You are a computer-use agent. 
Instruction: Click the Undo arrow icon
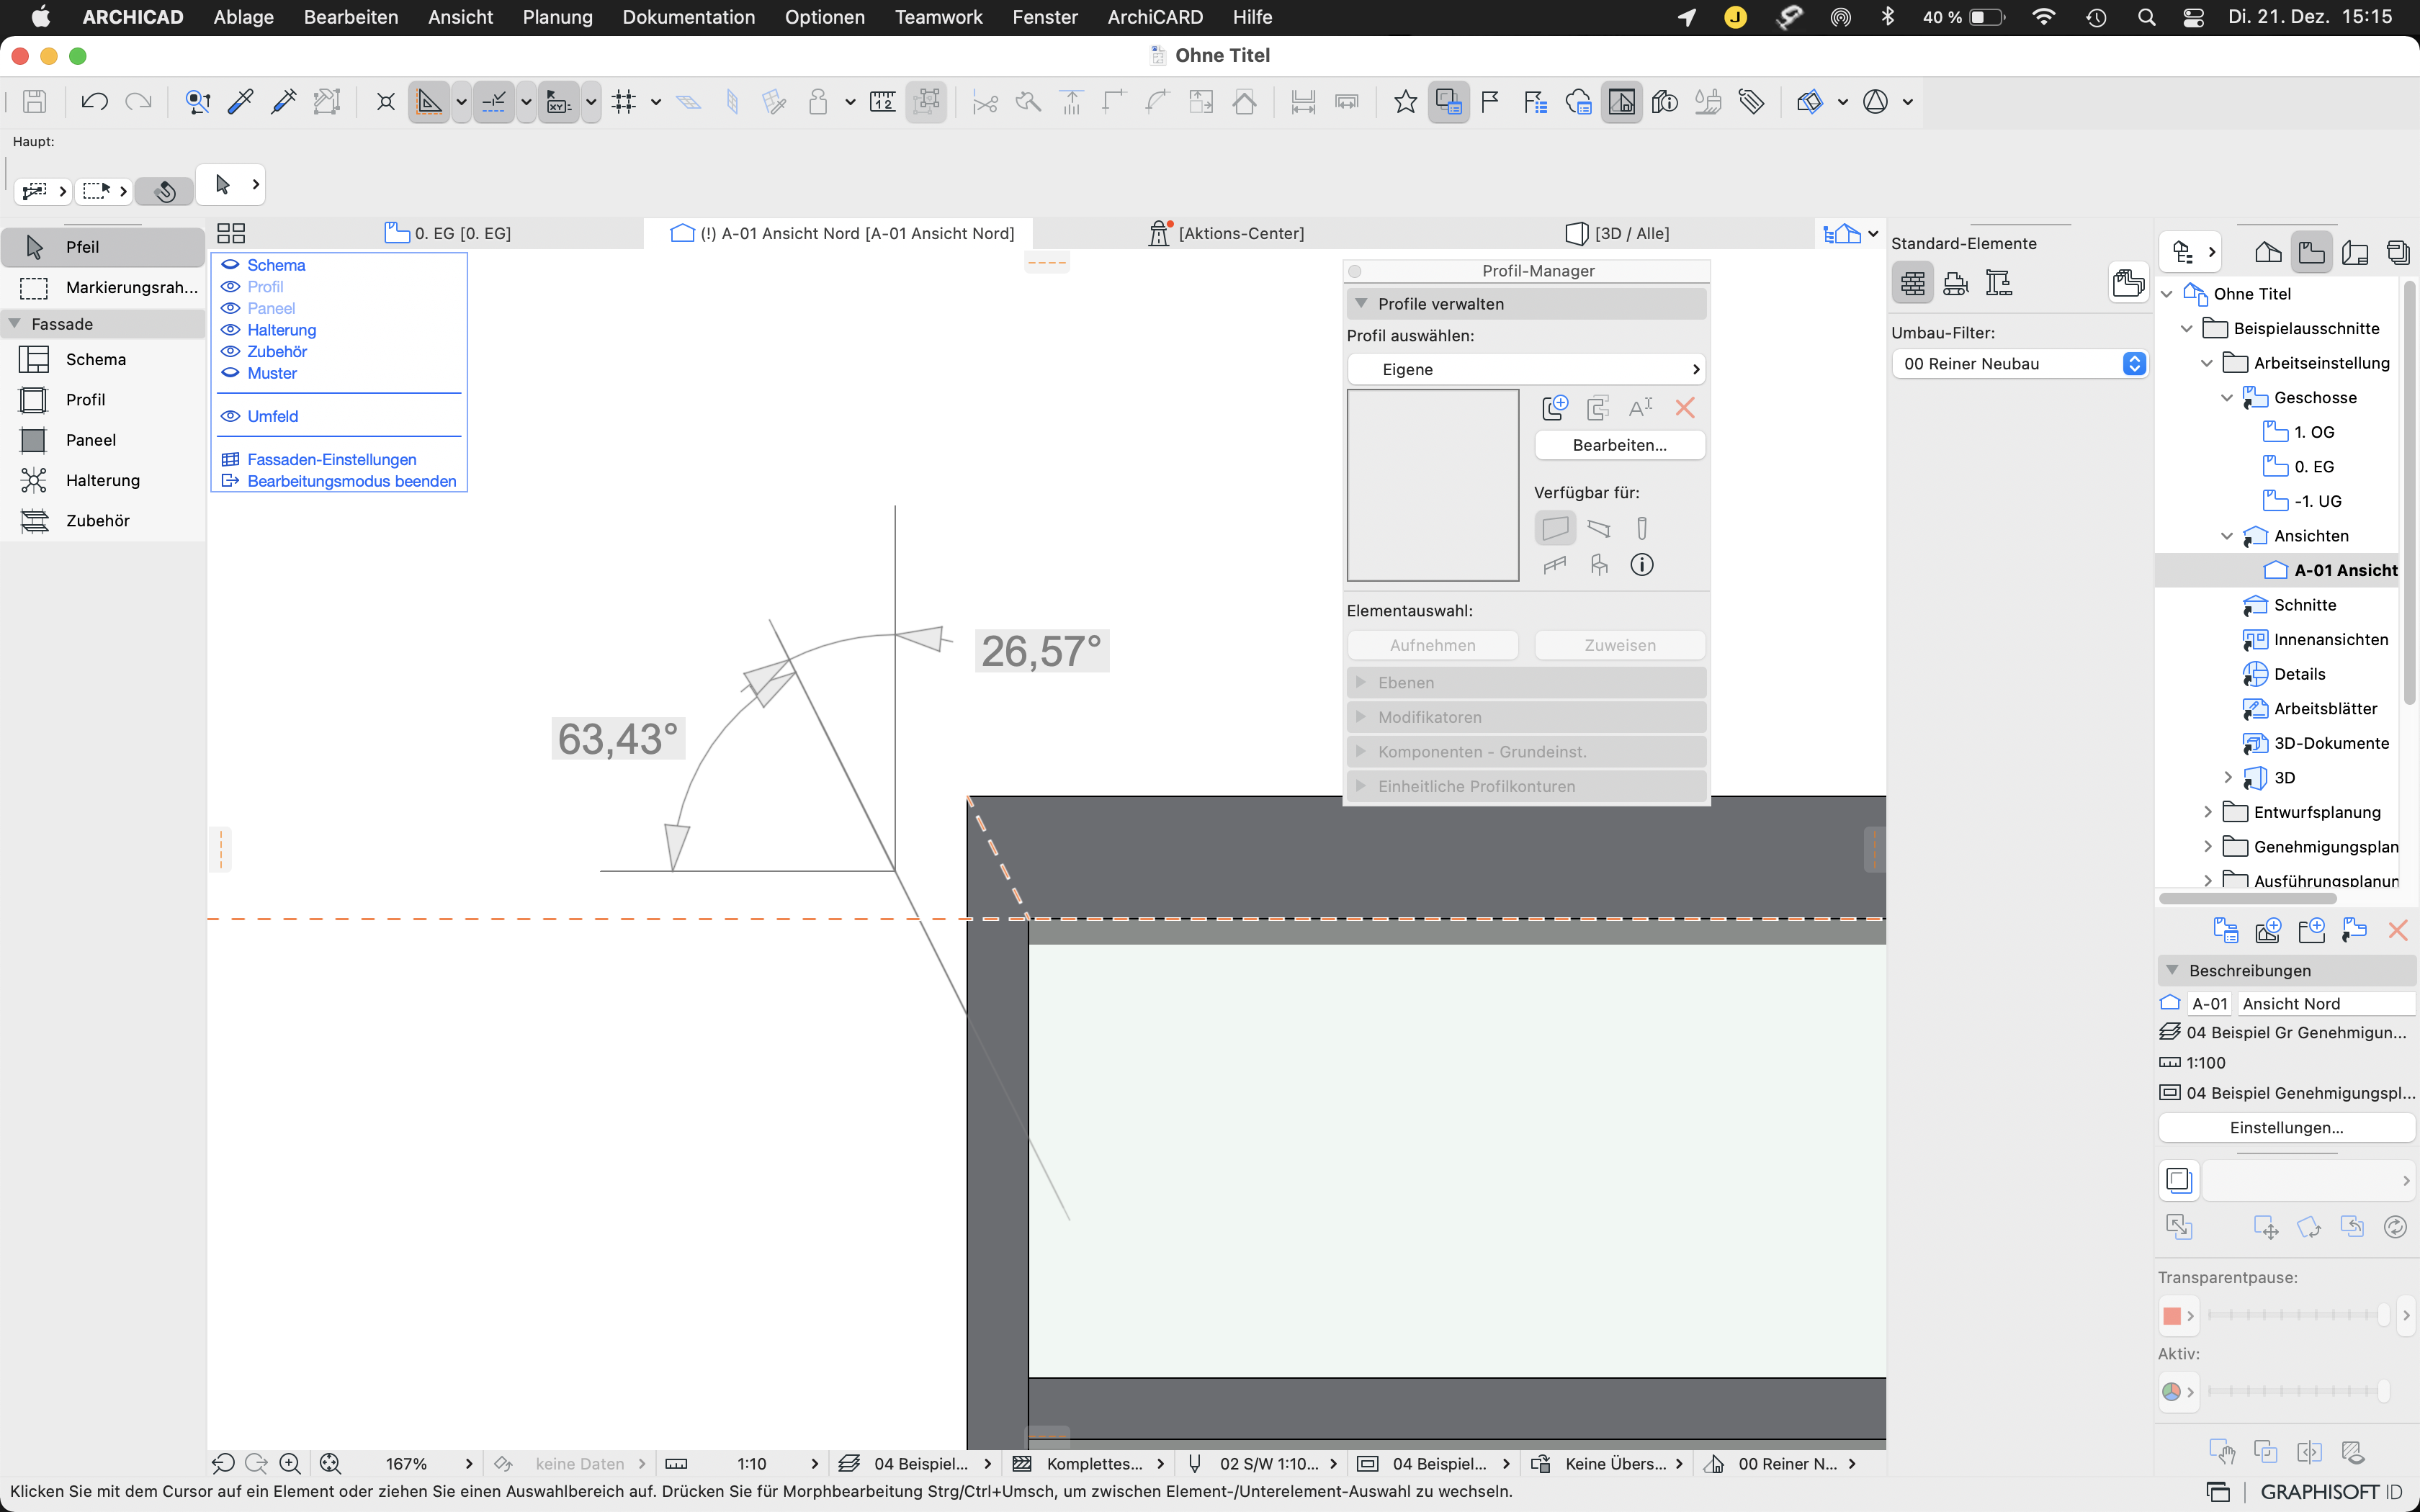tap(94, 102)
